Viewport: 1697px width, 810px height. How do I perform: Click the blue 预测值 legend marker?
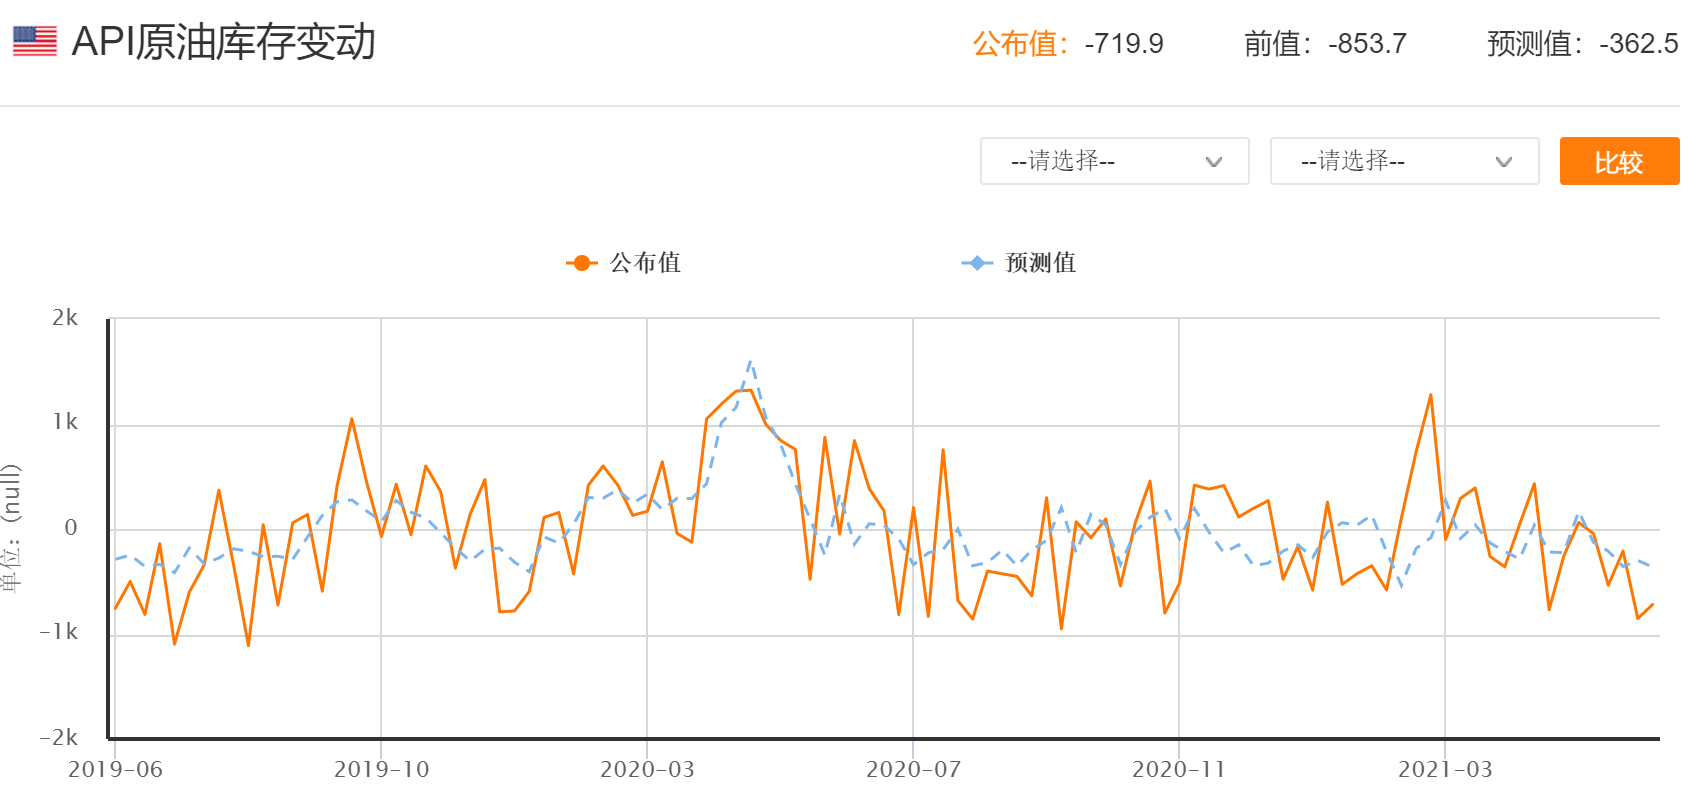[977, 263]
